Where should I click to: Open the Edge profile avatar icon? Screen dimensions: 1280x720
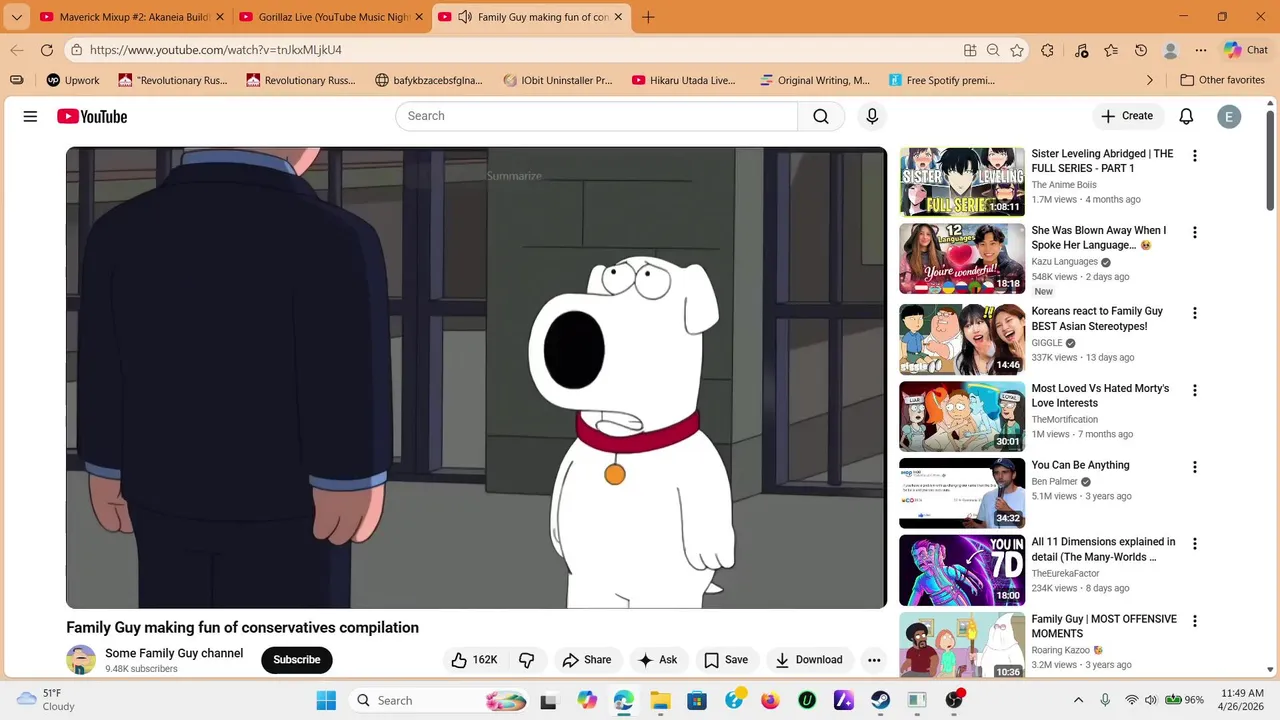(1171, 50)
